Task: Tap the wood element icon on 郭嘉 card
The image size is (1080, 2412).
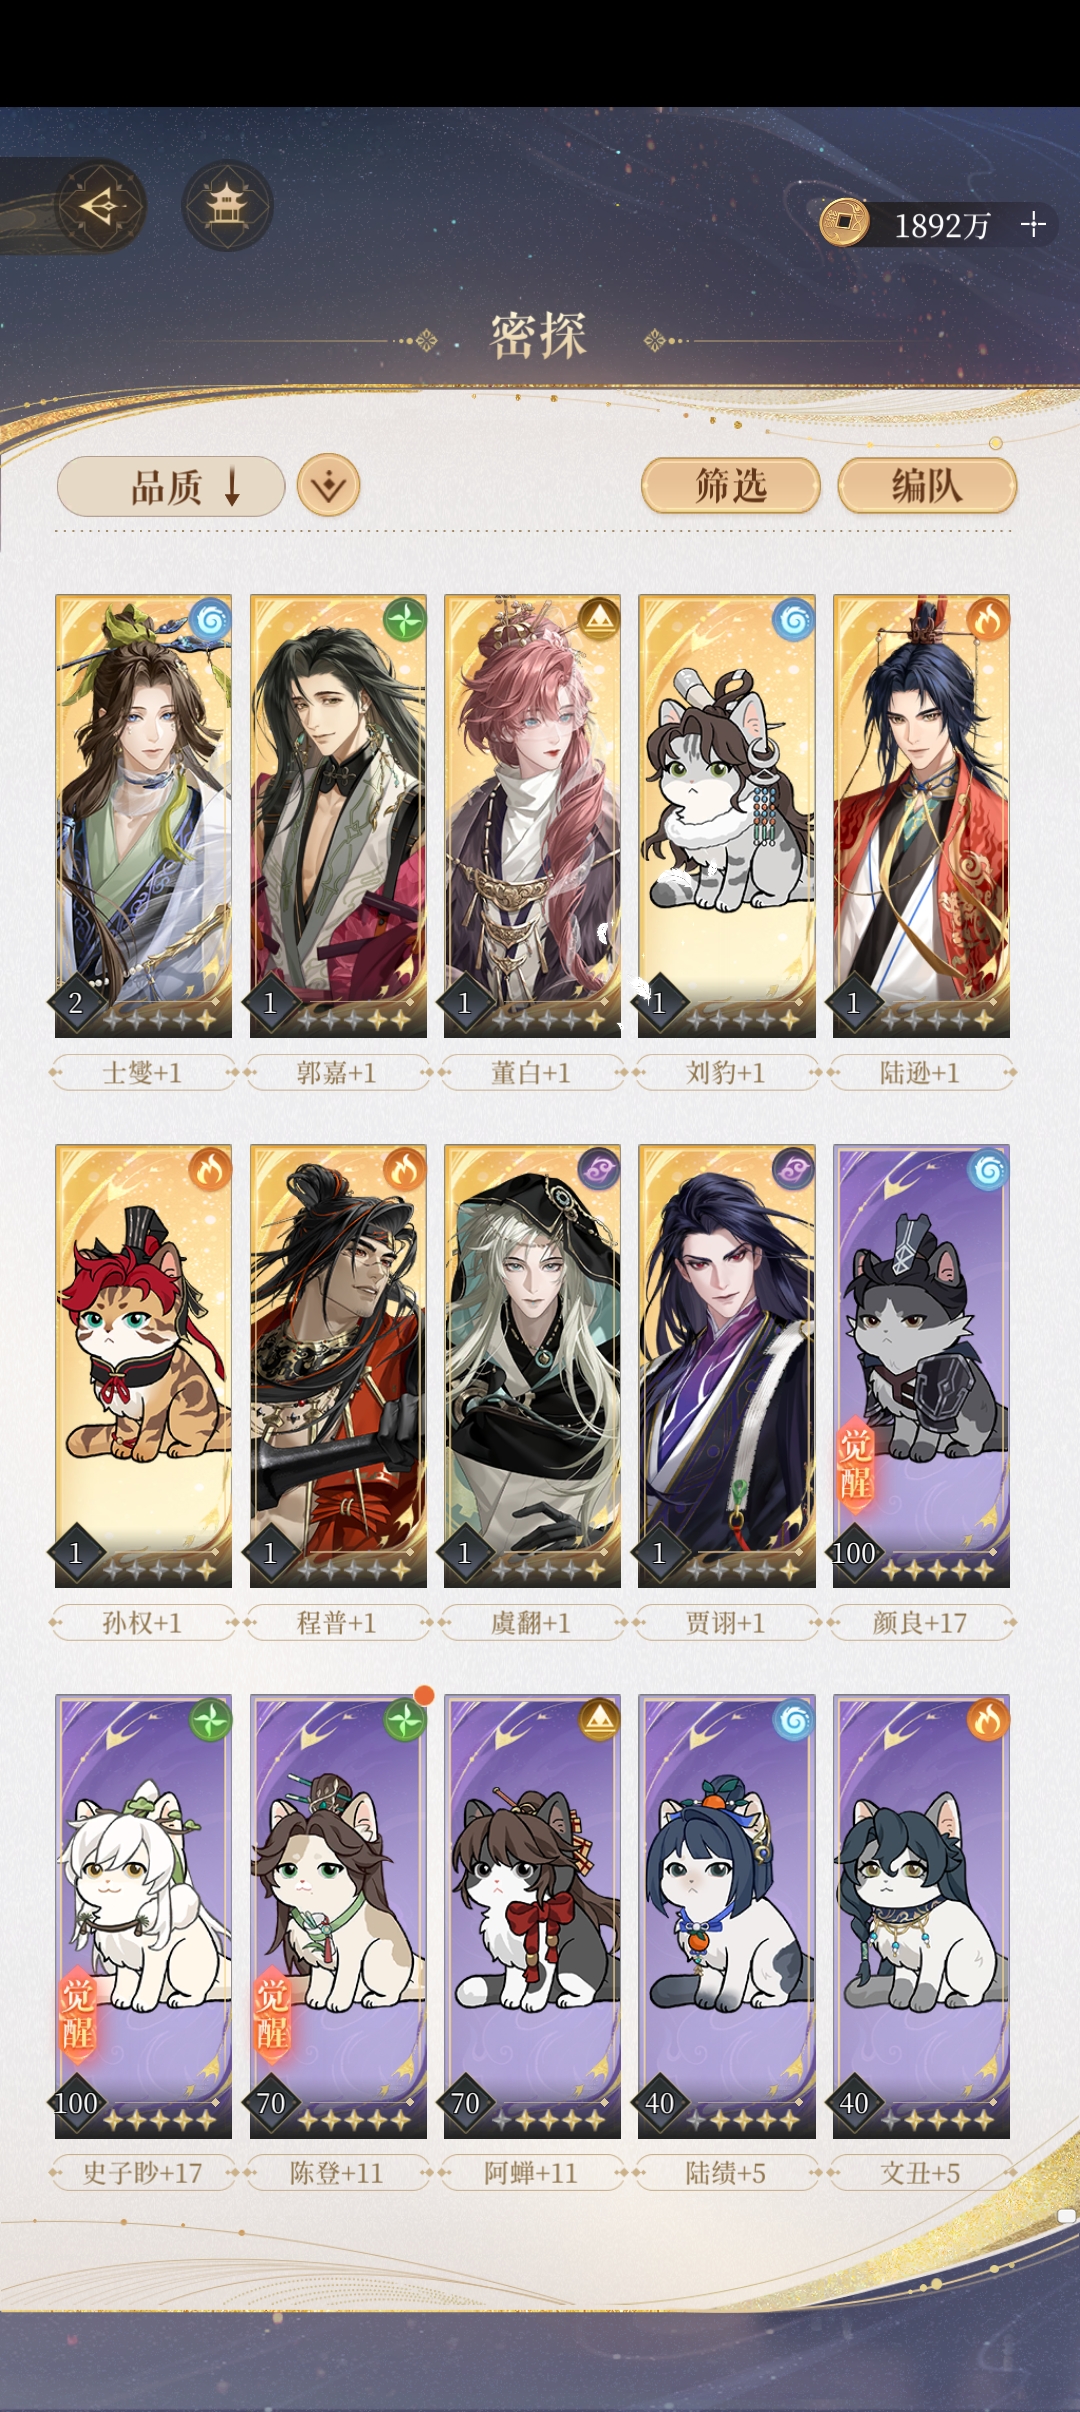Action: coord(405,621)
